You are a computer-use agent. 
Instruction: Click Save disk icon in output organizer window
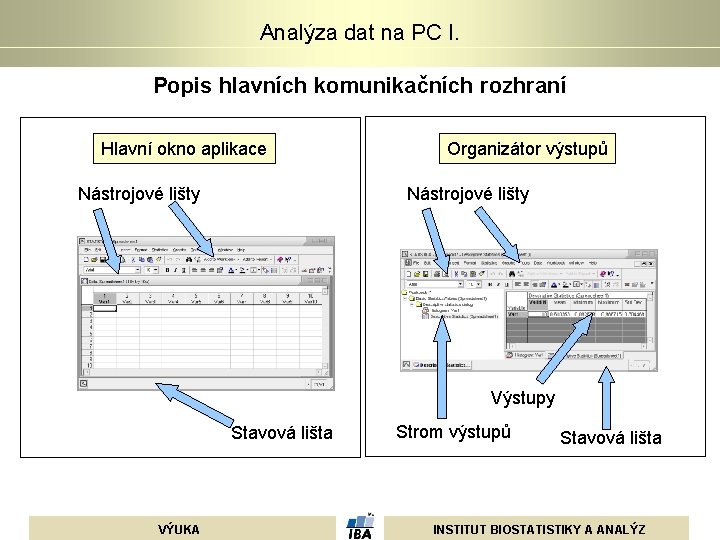pos(426,274)
